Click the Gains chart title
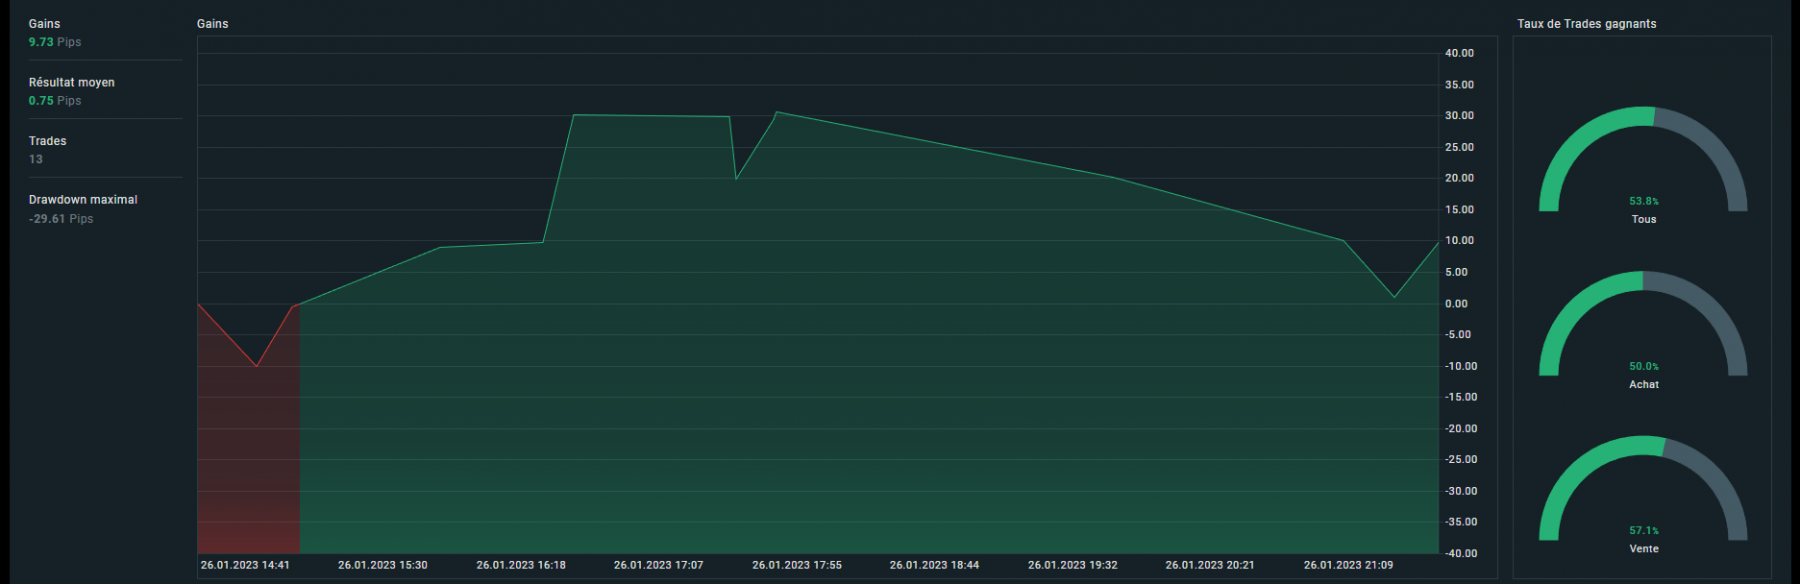This screenshot has width=1800, height=584. pyautogui.click(x=212, y=24)
